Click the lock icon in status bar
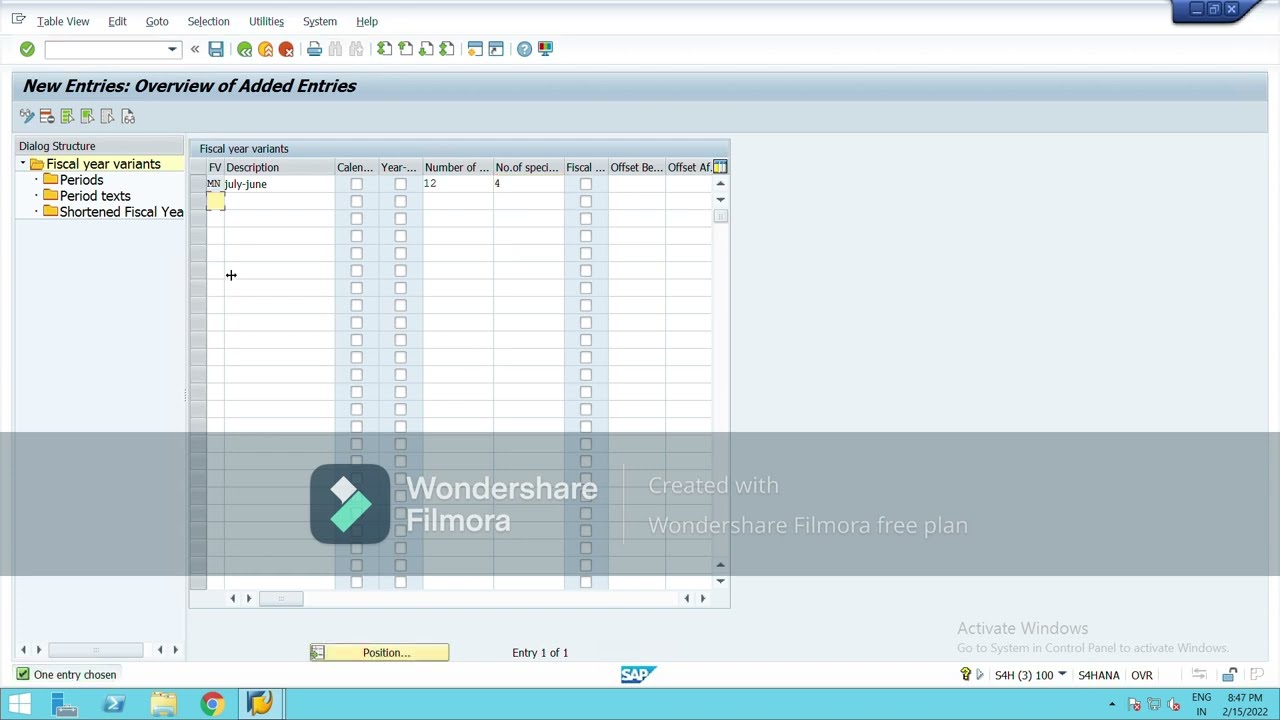Screen dimensions: 1280x720 tap(1230, 675)
